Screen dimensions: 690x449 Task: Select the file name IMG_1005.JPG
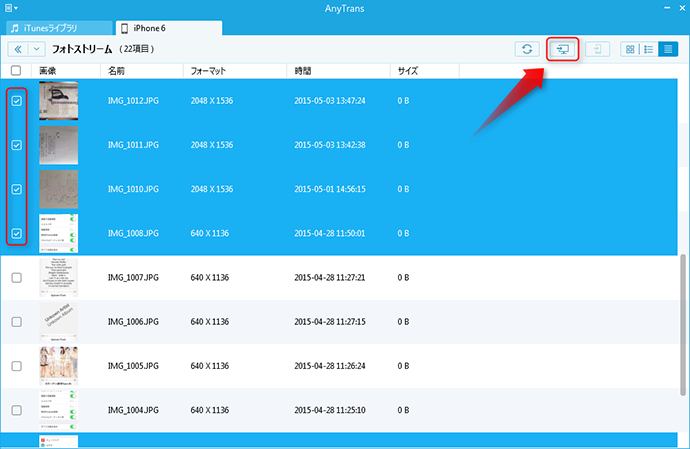coord(133,366)
